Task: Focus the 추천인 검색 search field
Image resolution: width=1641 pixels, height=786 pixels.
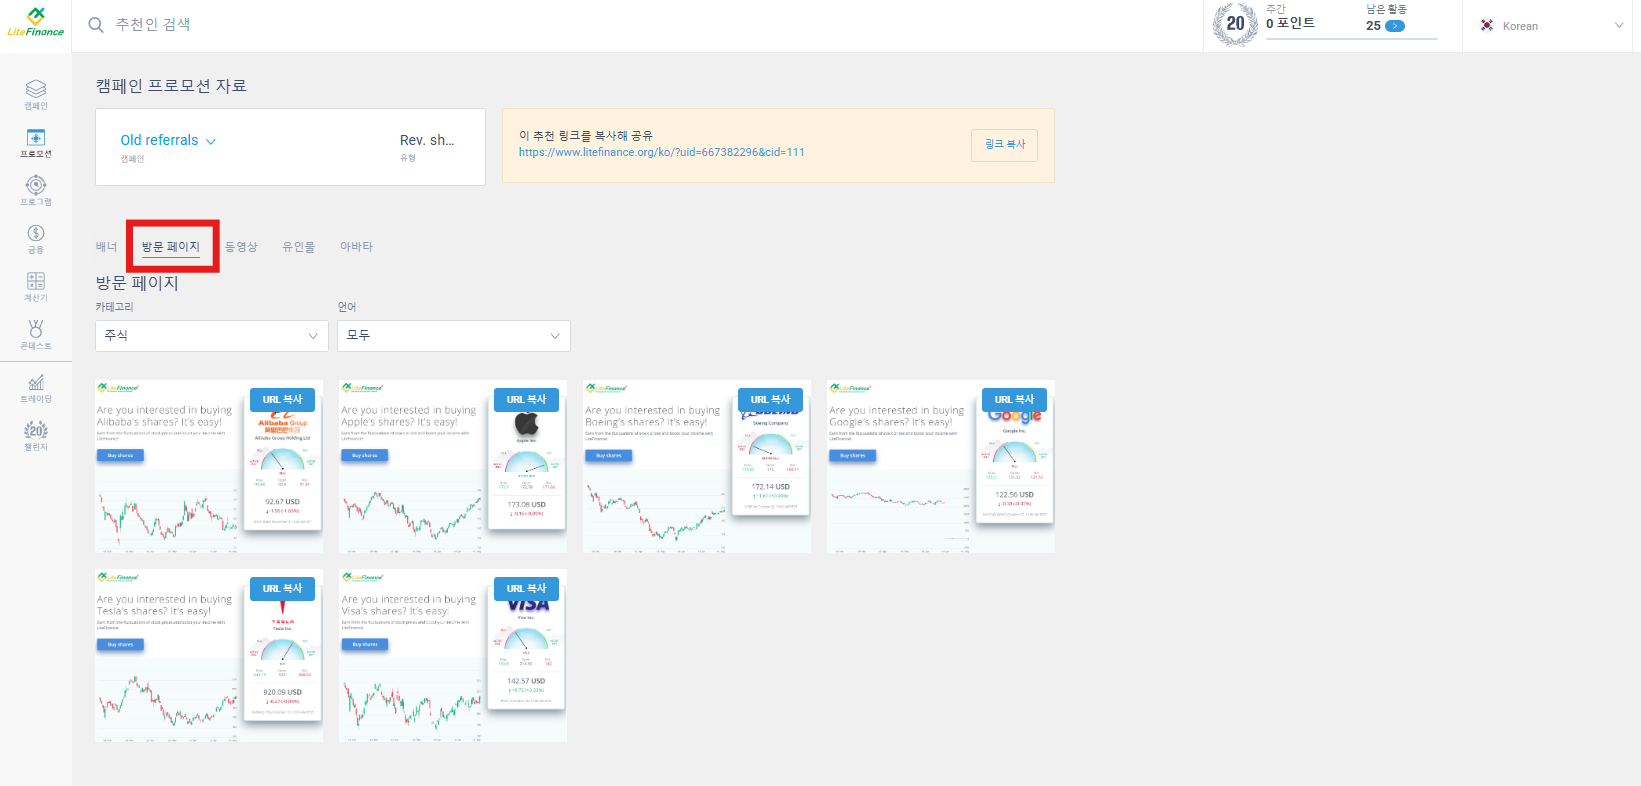Action: pyautogui.click(x=153, y=25)
